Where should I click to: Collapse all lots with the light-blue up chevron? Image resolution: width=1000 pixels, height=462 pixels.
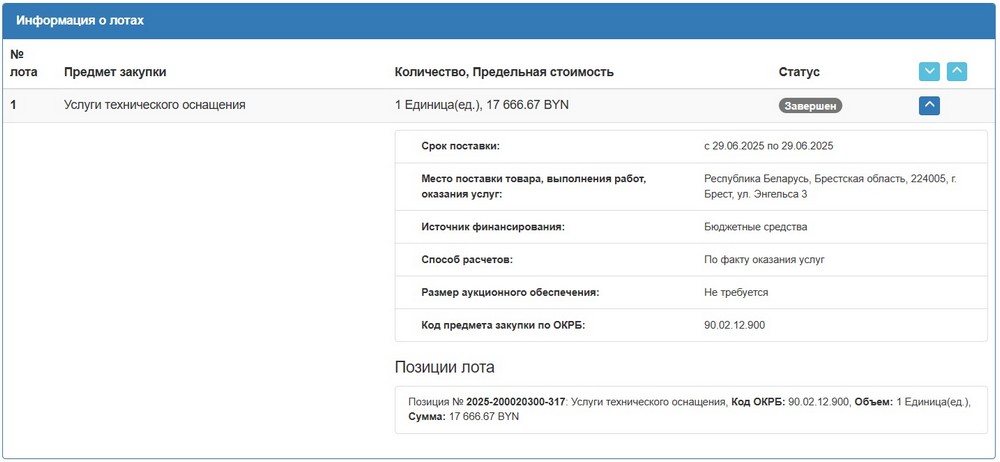[x=957, y=71]
